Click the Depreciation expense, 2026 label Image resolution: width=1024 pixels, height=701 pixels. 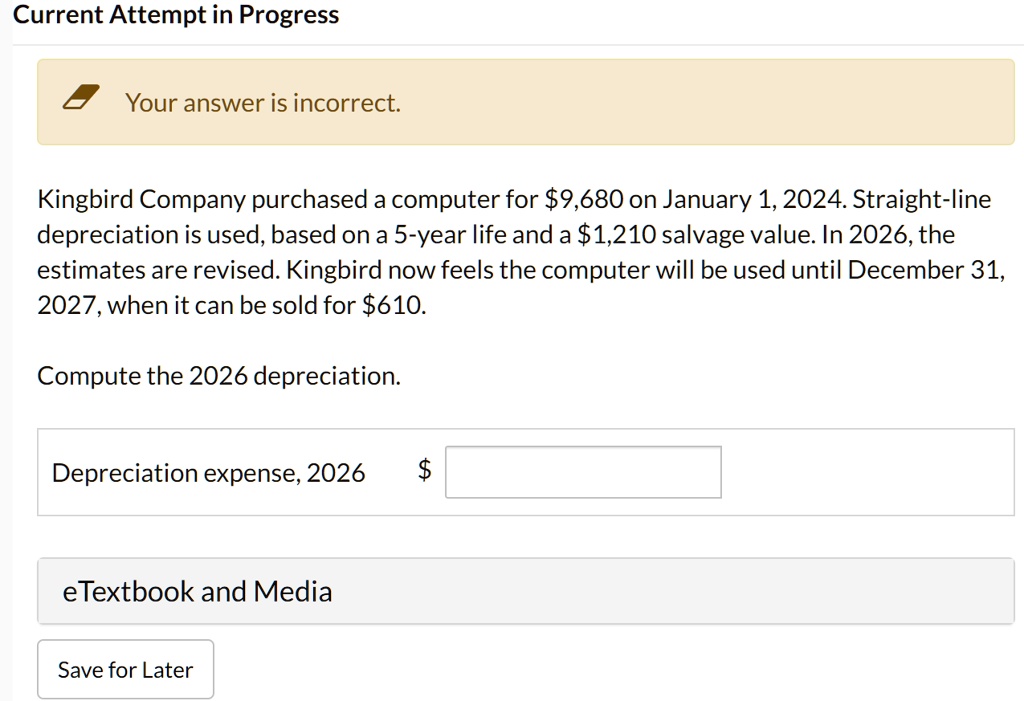[210, 472]
